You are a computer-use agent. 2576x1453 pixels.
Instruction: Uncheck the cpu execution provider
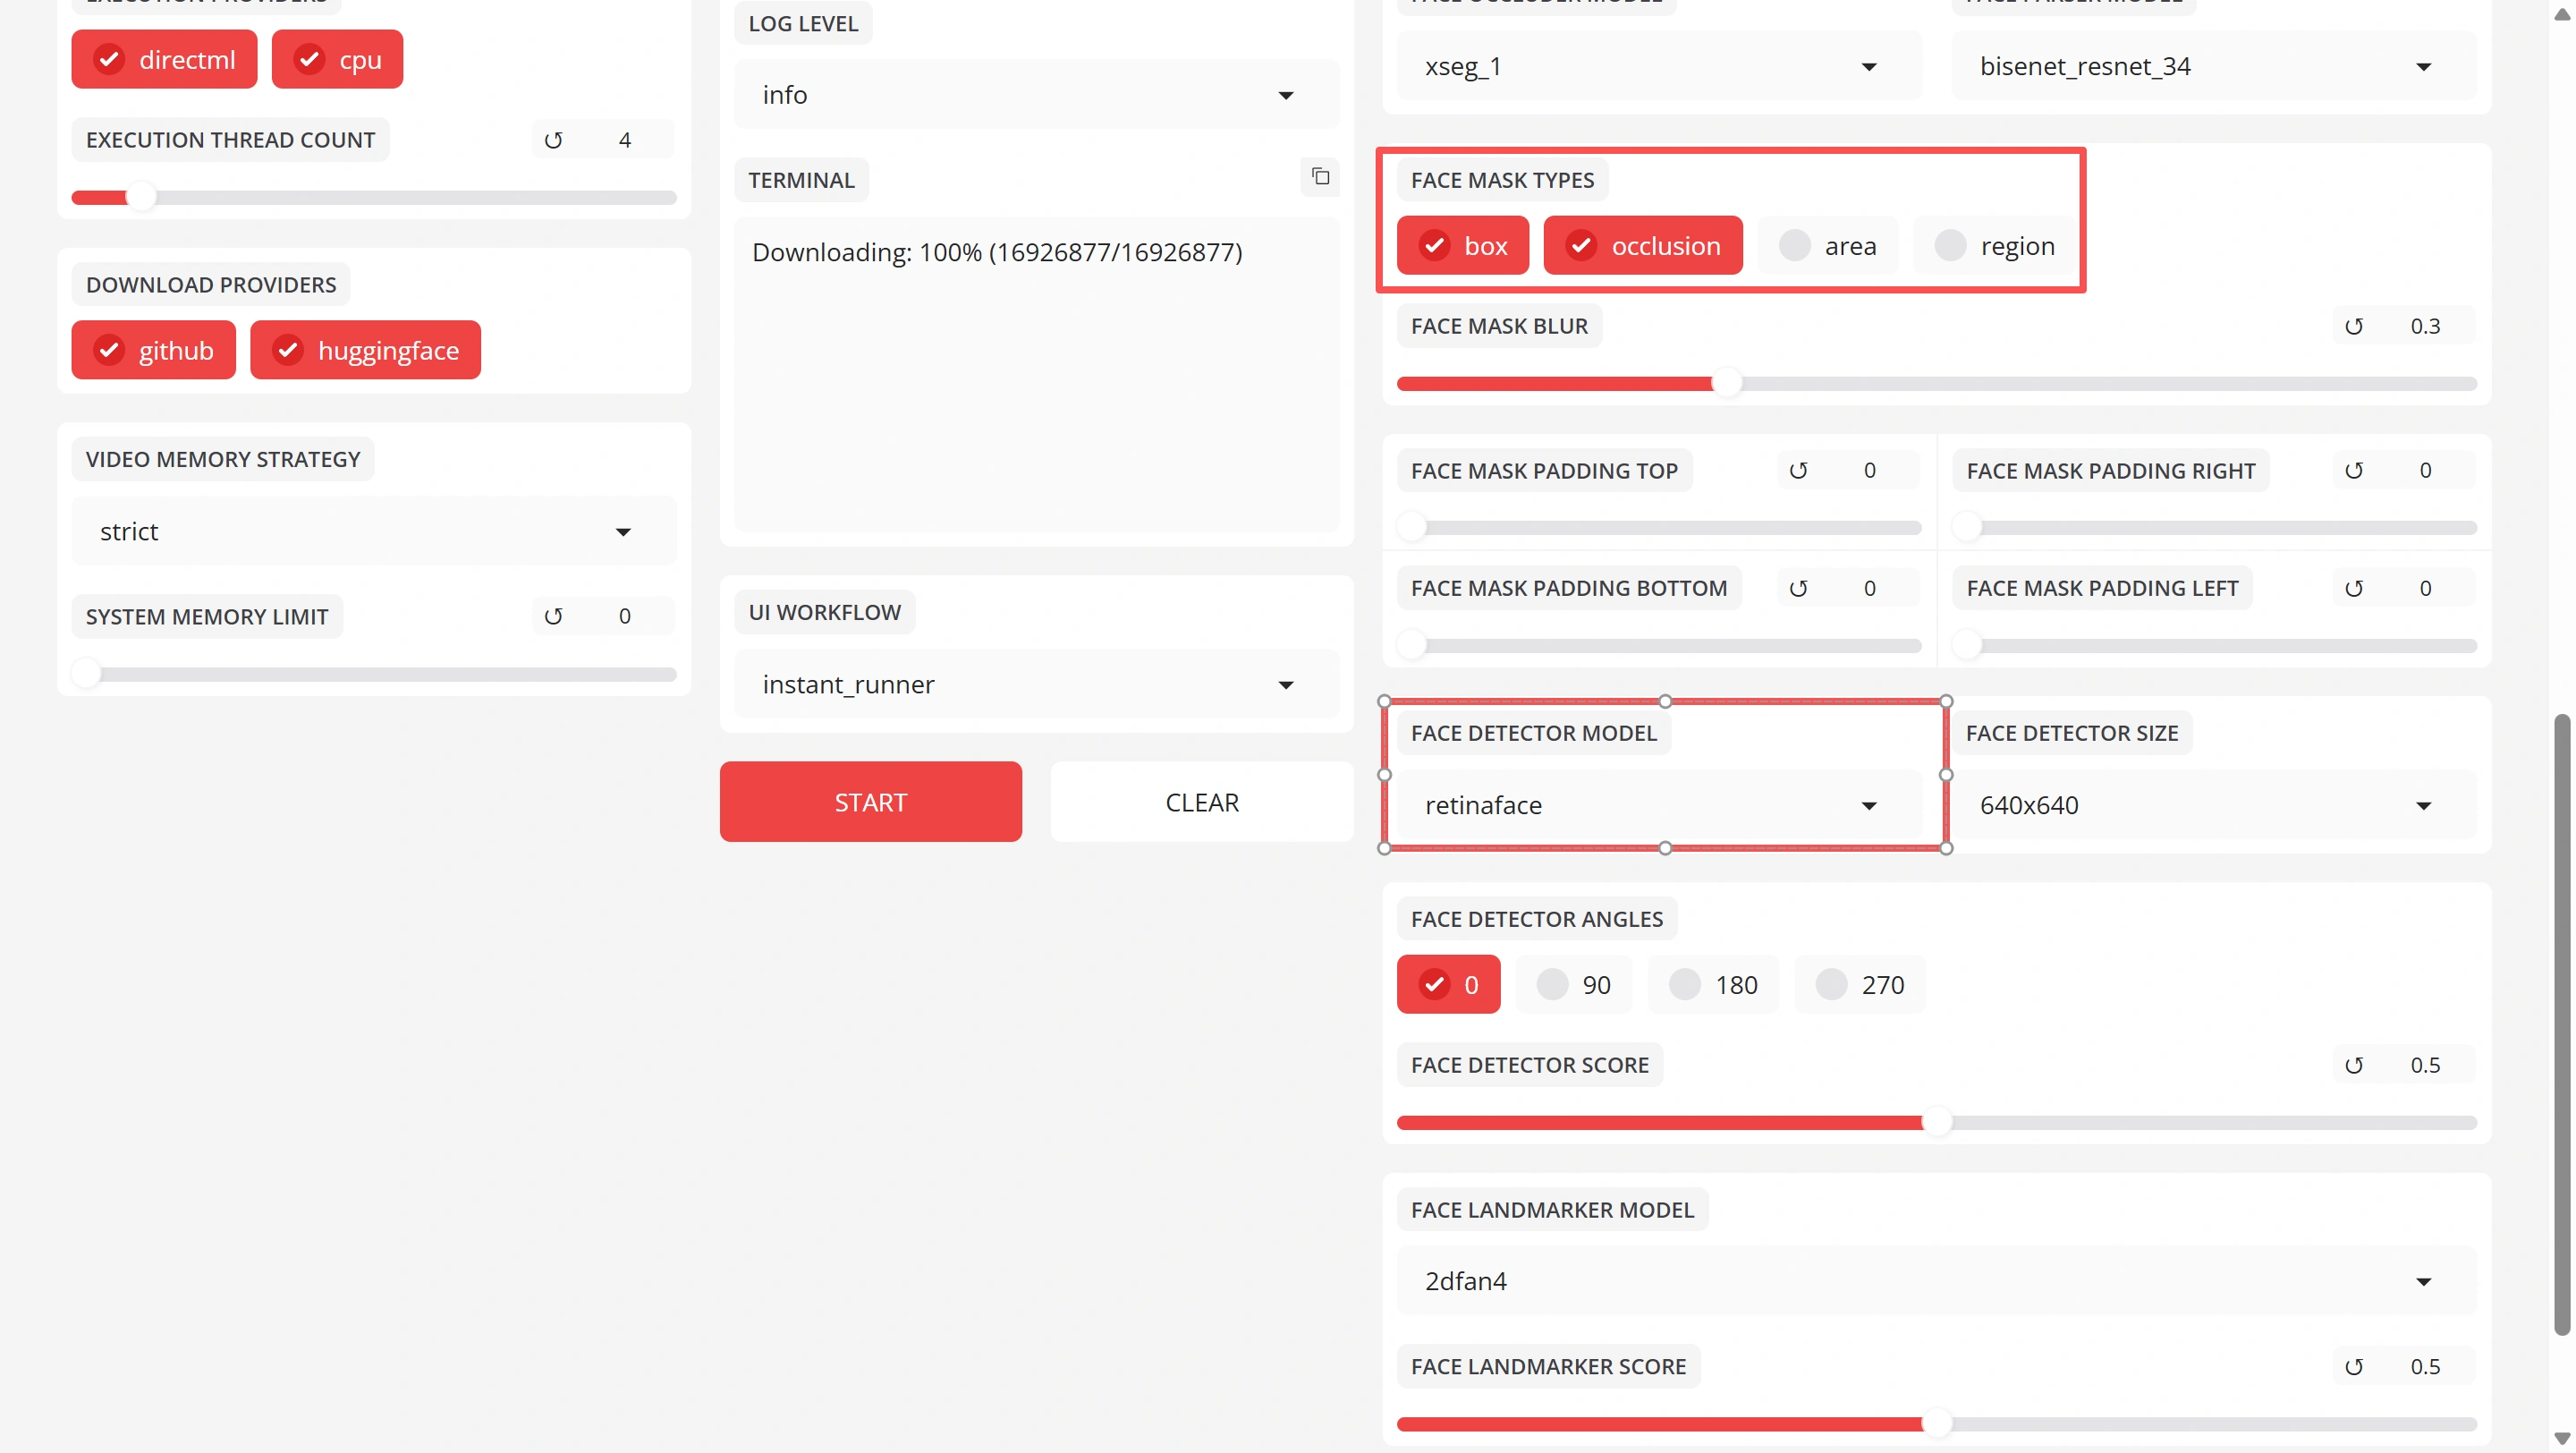click(337, 60)
